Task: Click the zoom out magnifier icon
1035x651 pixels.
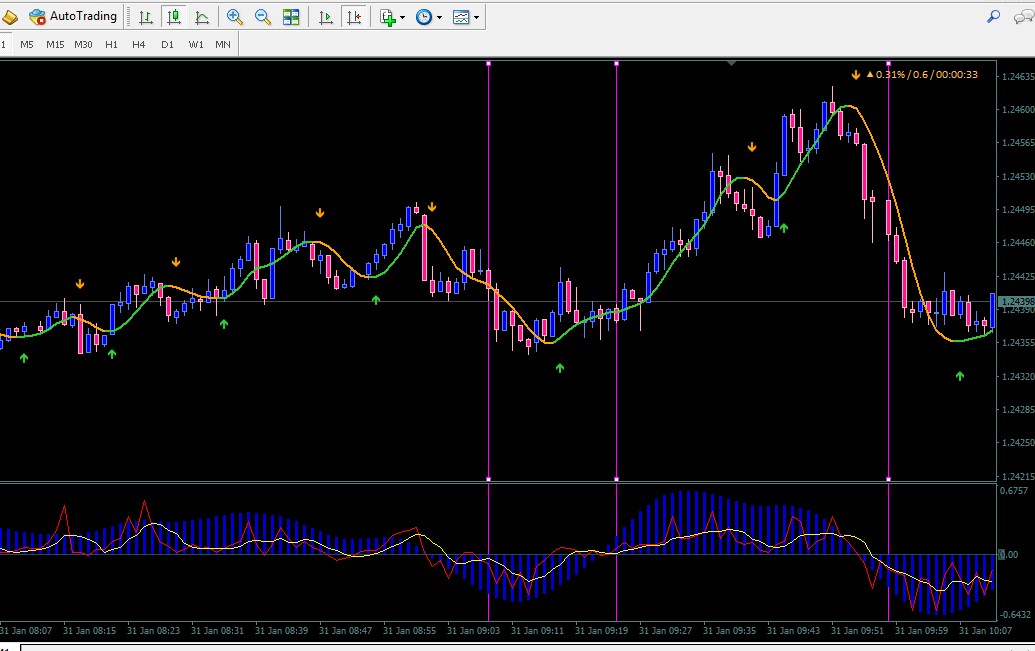Action: [x=263, y=17]
